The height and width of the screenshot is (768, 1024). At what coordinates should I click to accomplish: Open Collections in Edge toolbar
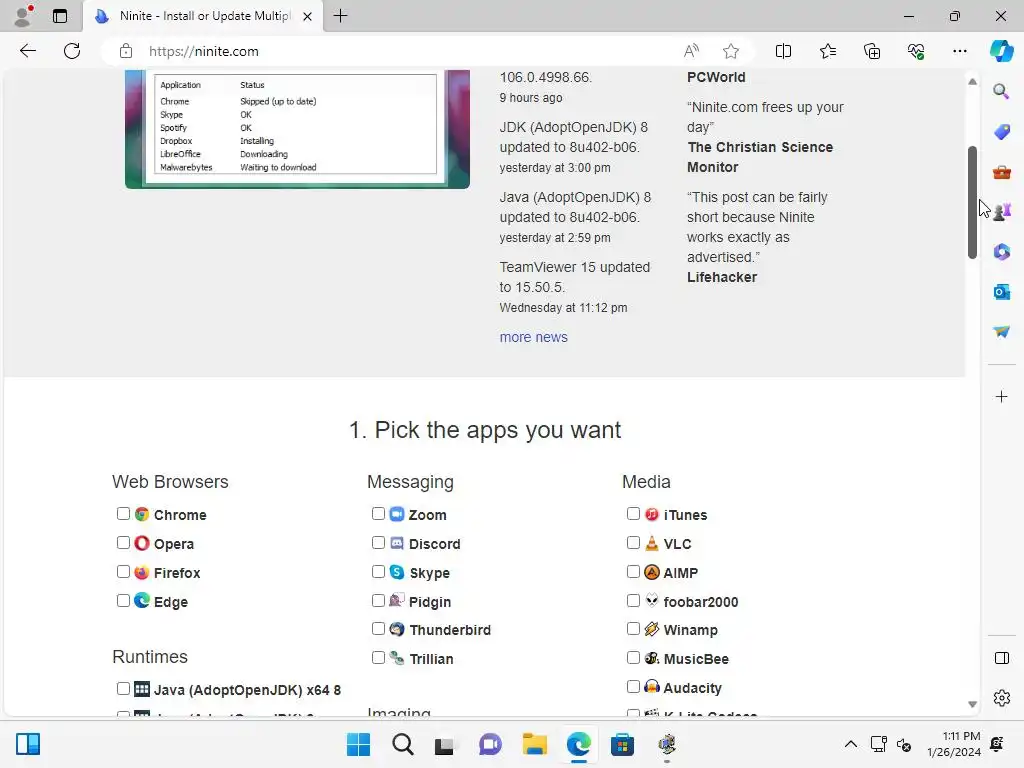click(872, 51)
